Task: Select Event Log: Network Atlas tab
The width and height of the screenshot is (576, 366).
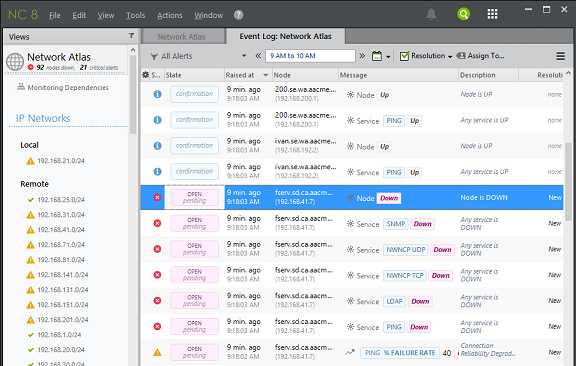Action: pyautogui.click(x=285, y=36)
